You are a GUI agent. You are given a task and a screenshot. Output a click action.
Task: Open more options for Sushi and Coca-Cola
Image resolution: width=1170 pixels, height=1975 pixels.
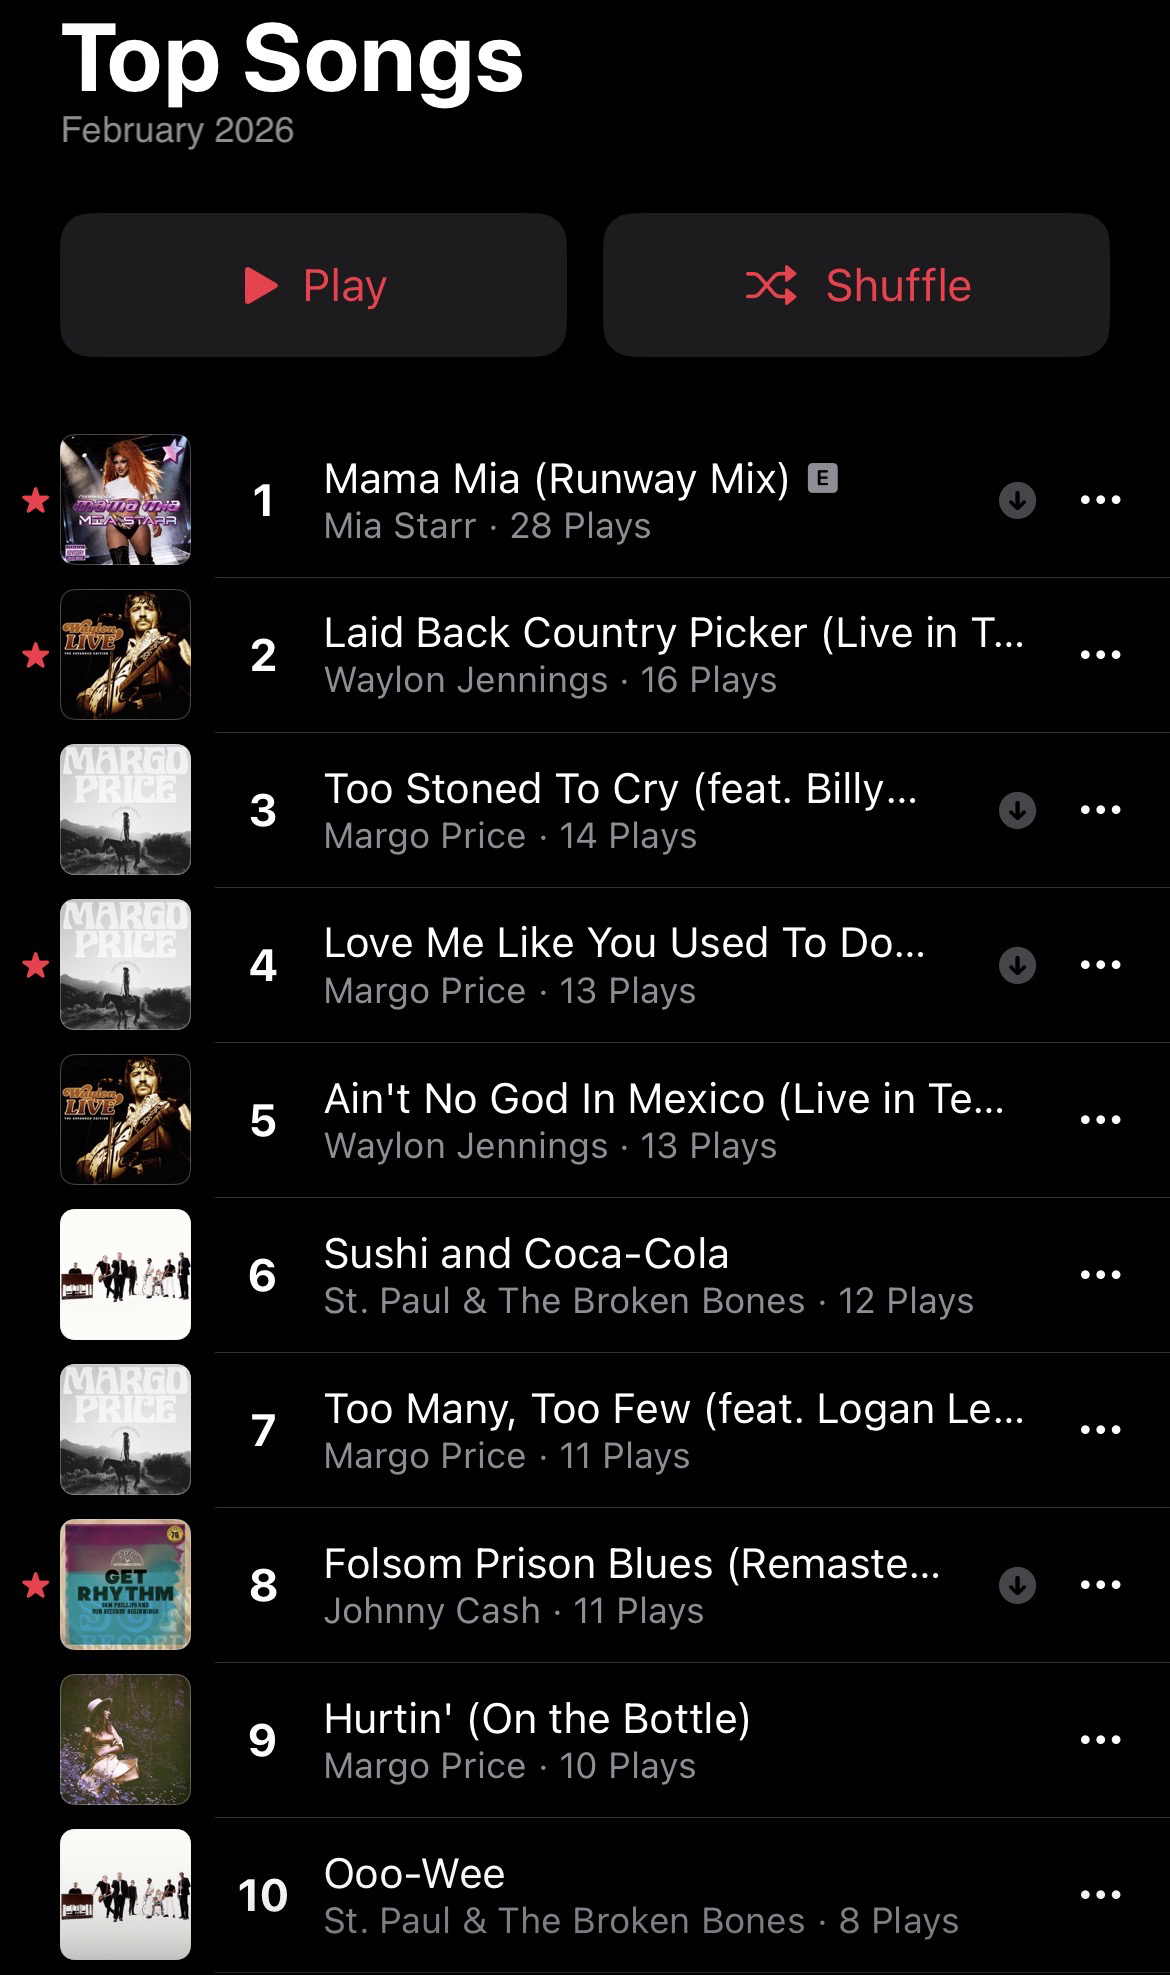click(x=1100, y=1275)
